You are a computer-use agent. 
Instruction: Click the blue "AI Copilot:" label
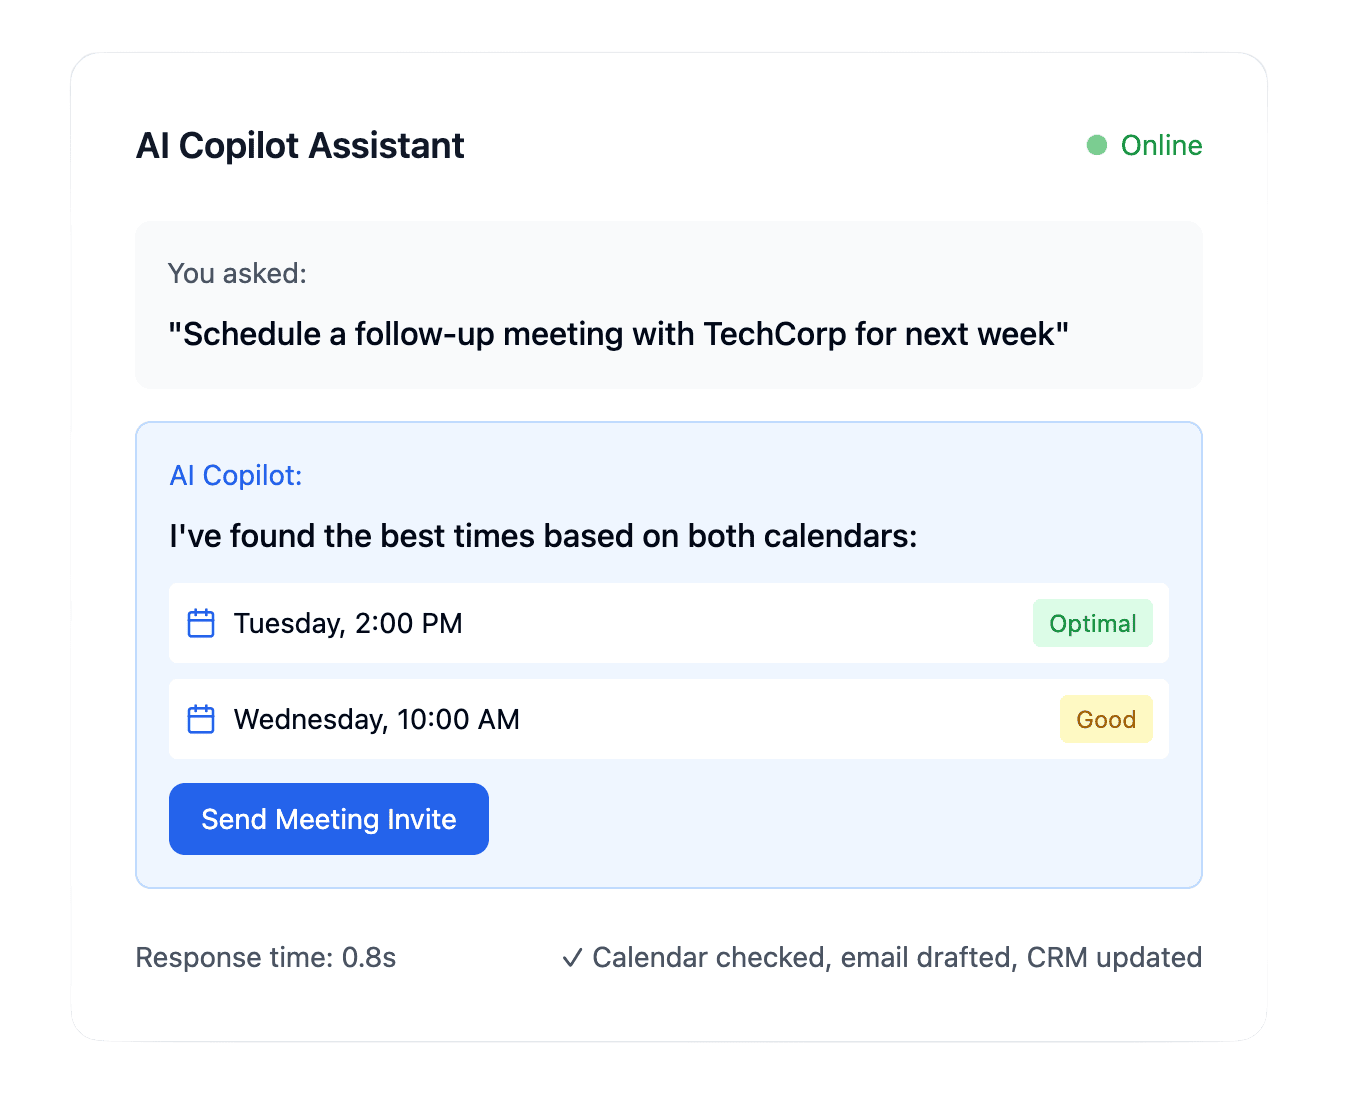pyautogui.click(x=236, y=475)
